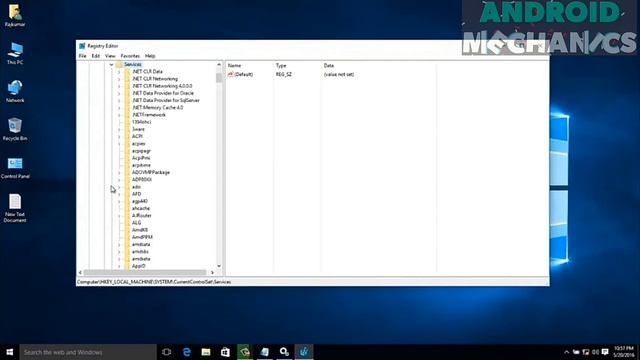Expand the ACPI key

[x=119, y=136]
